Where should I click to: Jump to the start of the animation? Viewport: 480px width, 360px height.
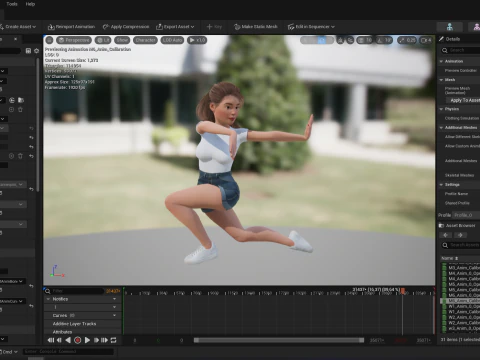click(x=51, y=340)
